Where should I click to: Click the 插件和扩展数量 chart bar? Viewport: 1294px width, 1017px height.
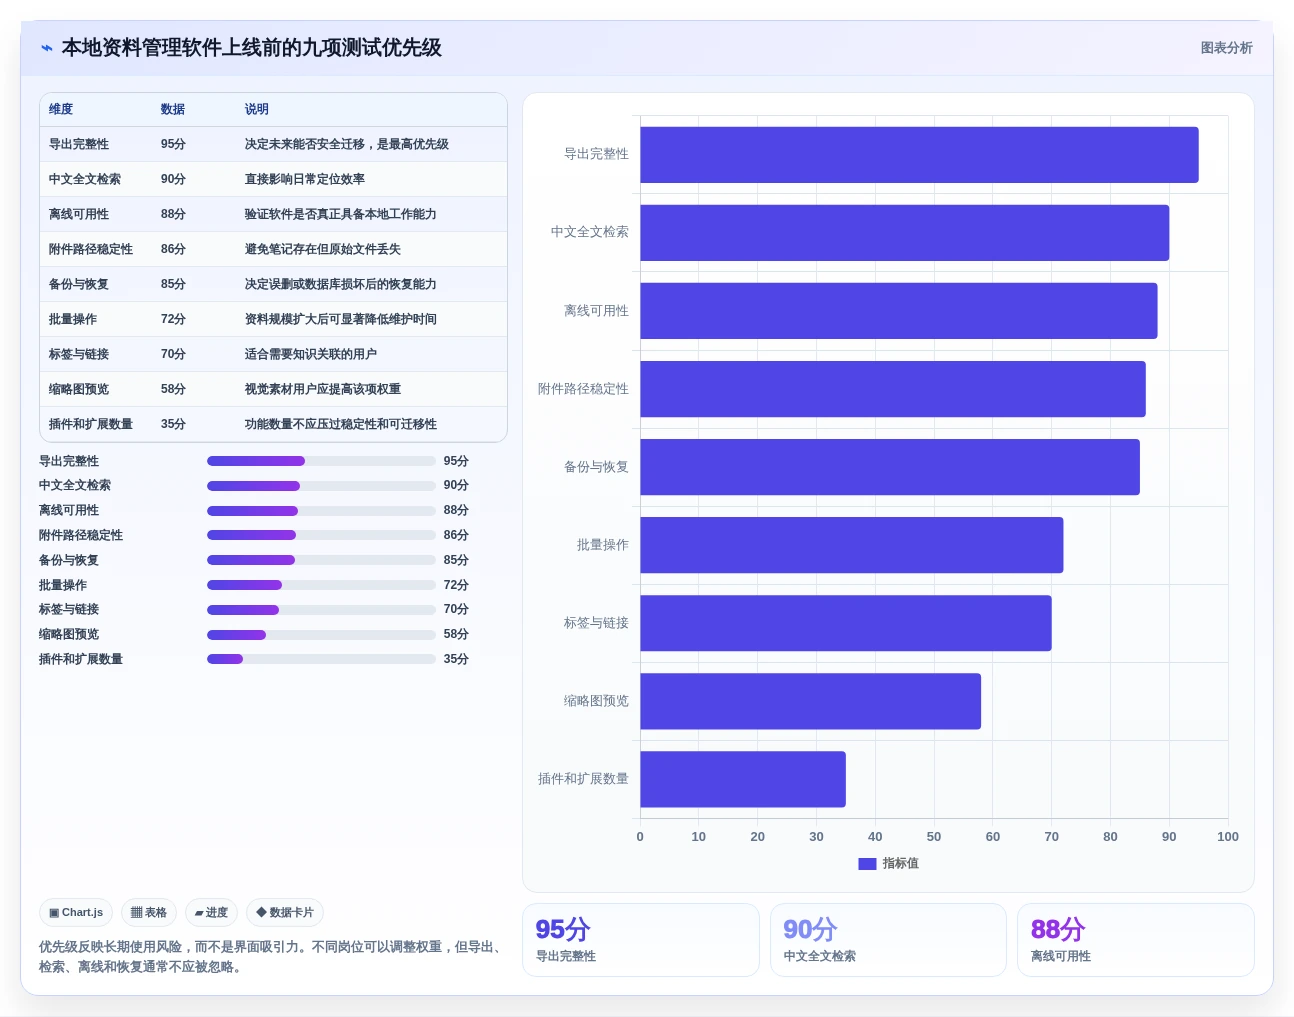click(x=743, y=779)
